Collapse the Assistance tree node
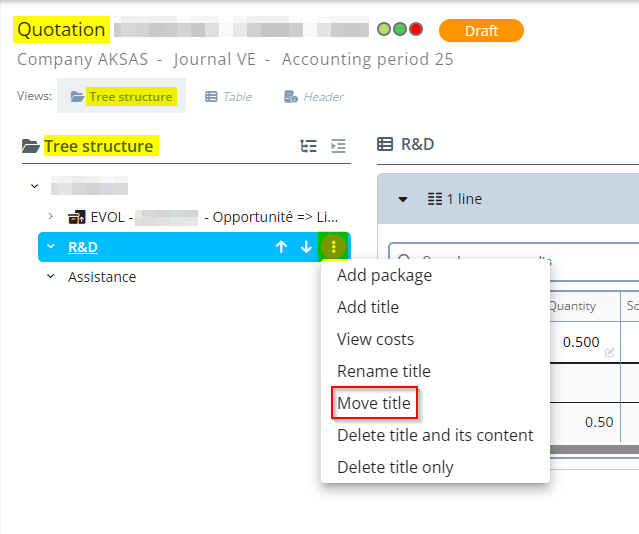 pyautogui.click(x=51, y=277)
